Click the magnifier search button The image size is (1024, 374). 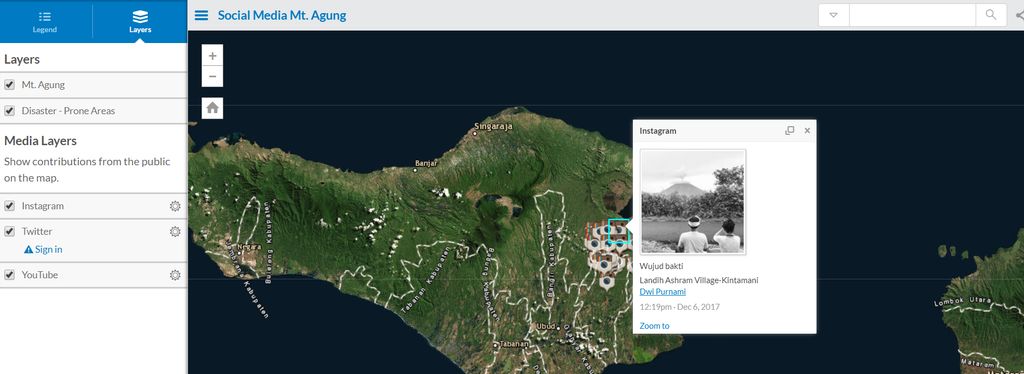click(991, 15)
